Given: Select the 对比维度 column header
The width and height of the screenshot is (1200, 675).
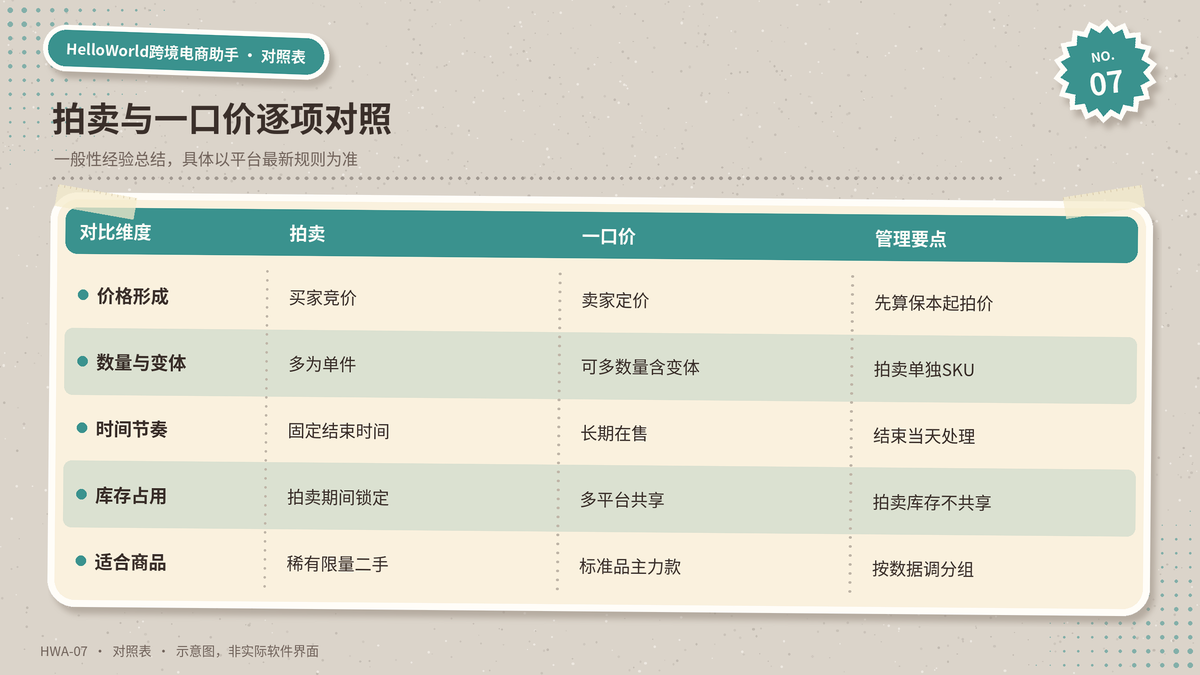Looking at the screenshot, I should (115, 233).
